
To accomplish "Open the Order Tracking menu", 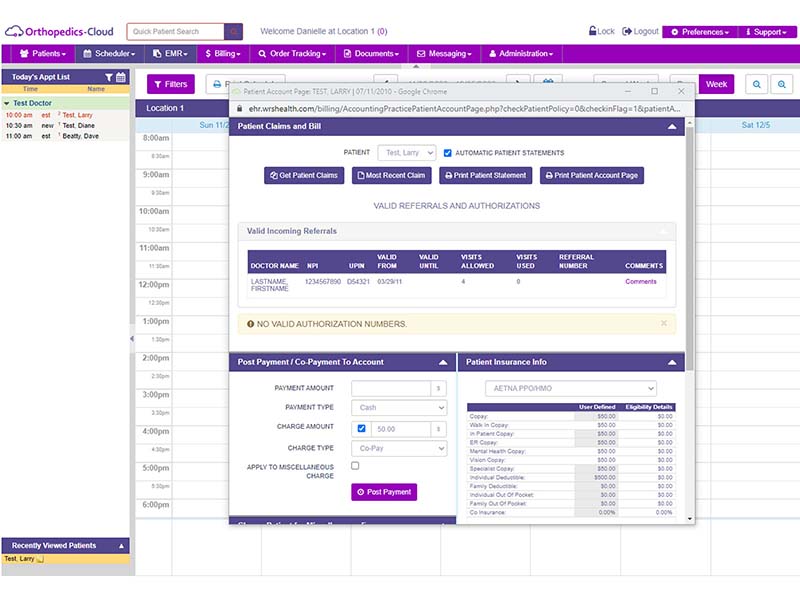I will click(x=292, y=54).
